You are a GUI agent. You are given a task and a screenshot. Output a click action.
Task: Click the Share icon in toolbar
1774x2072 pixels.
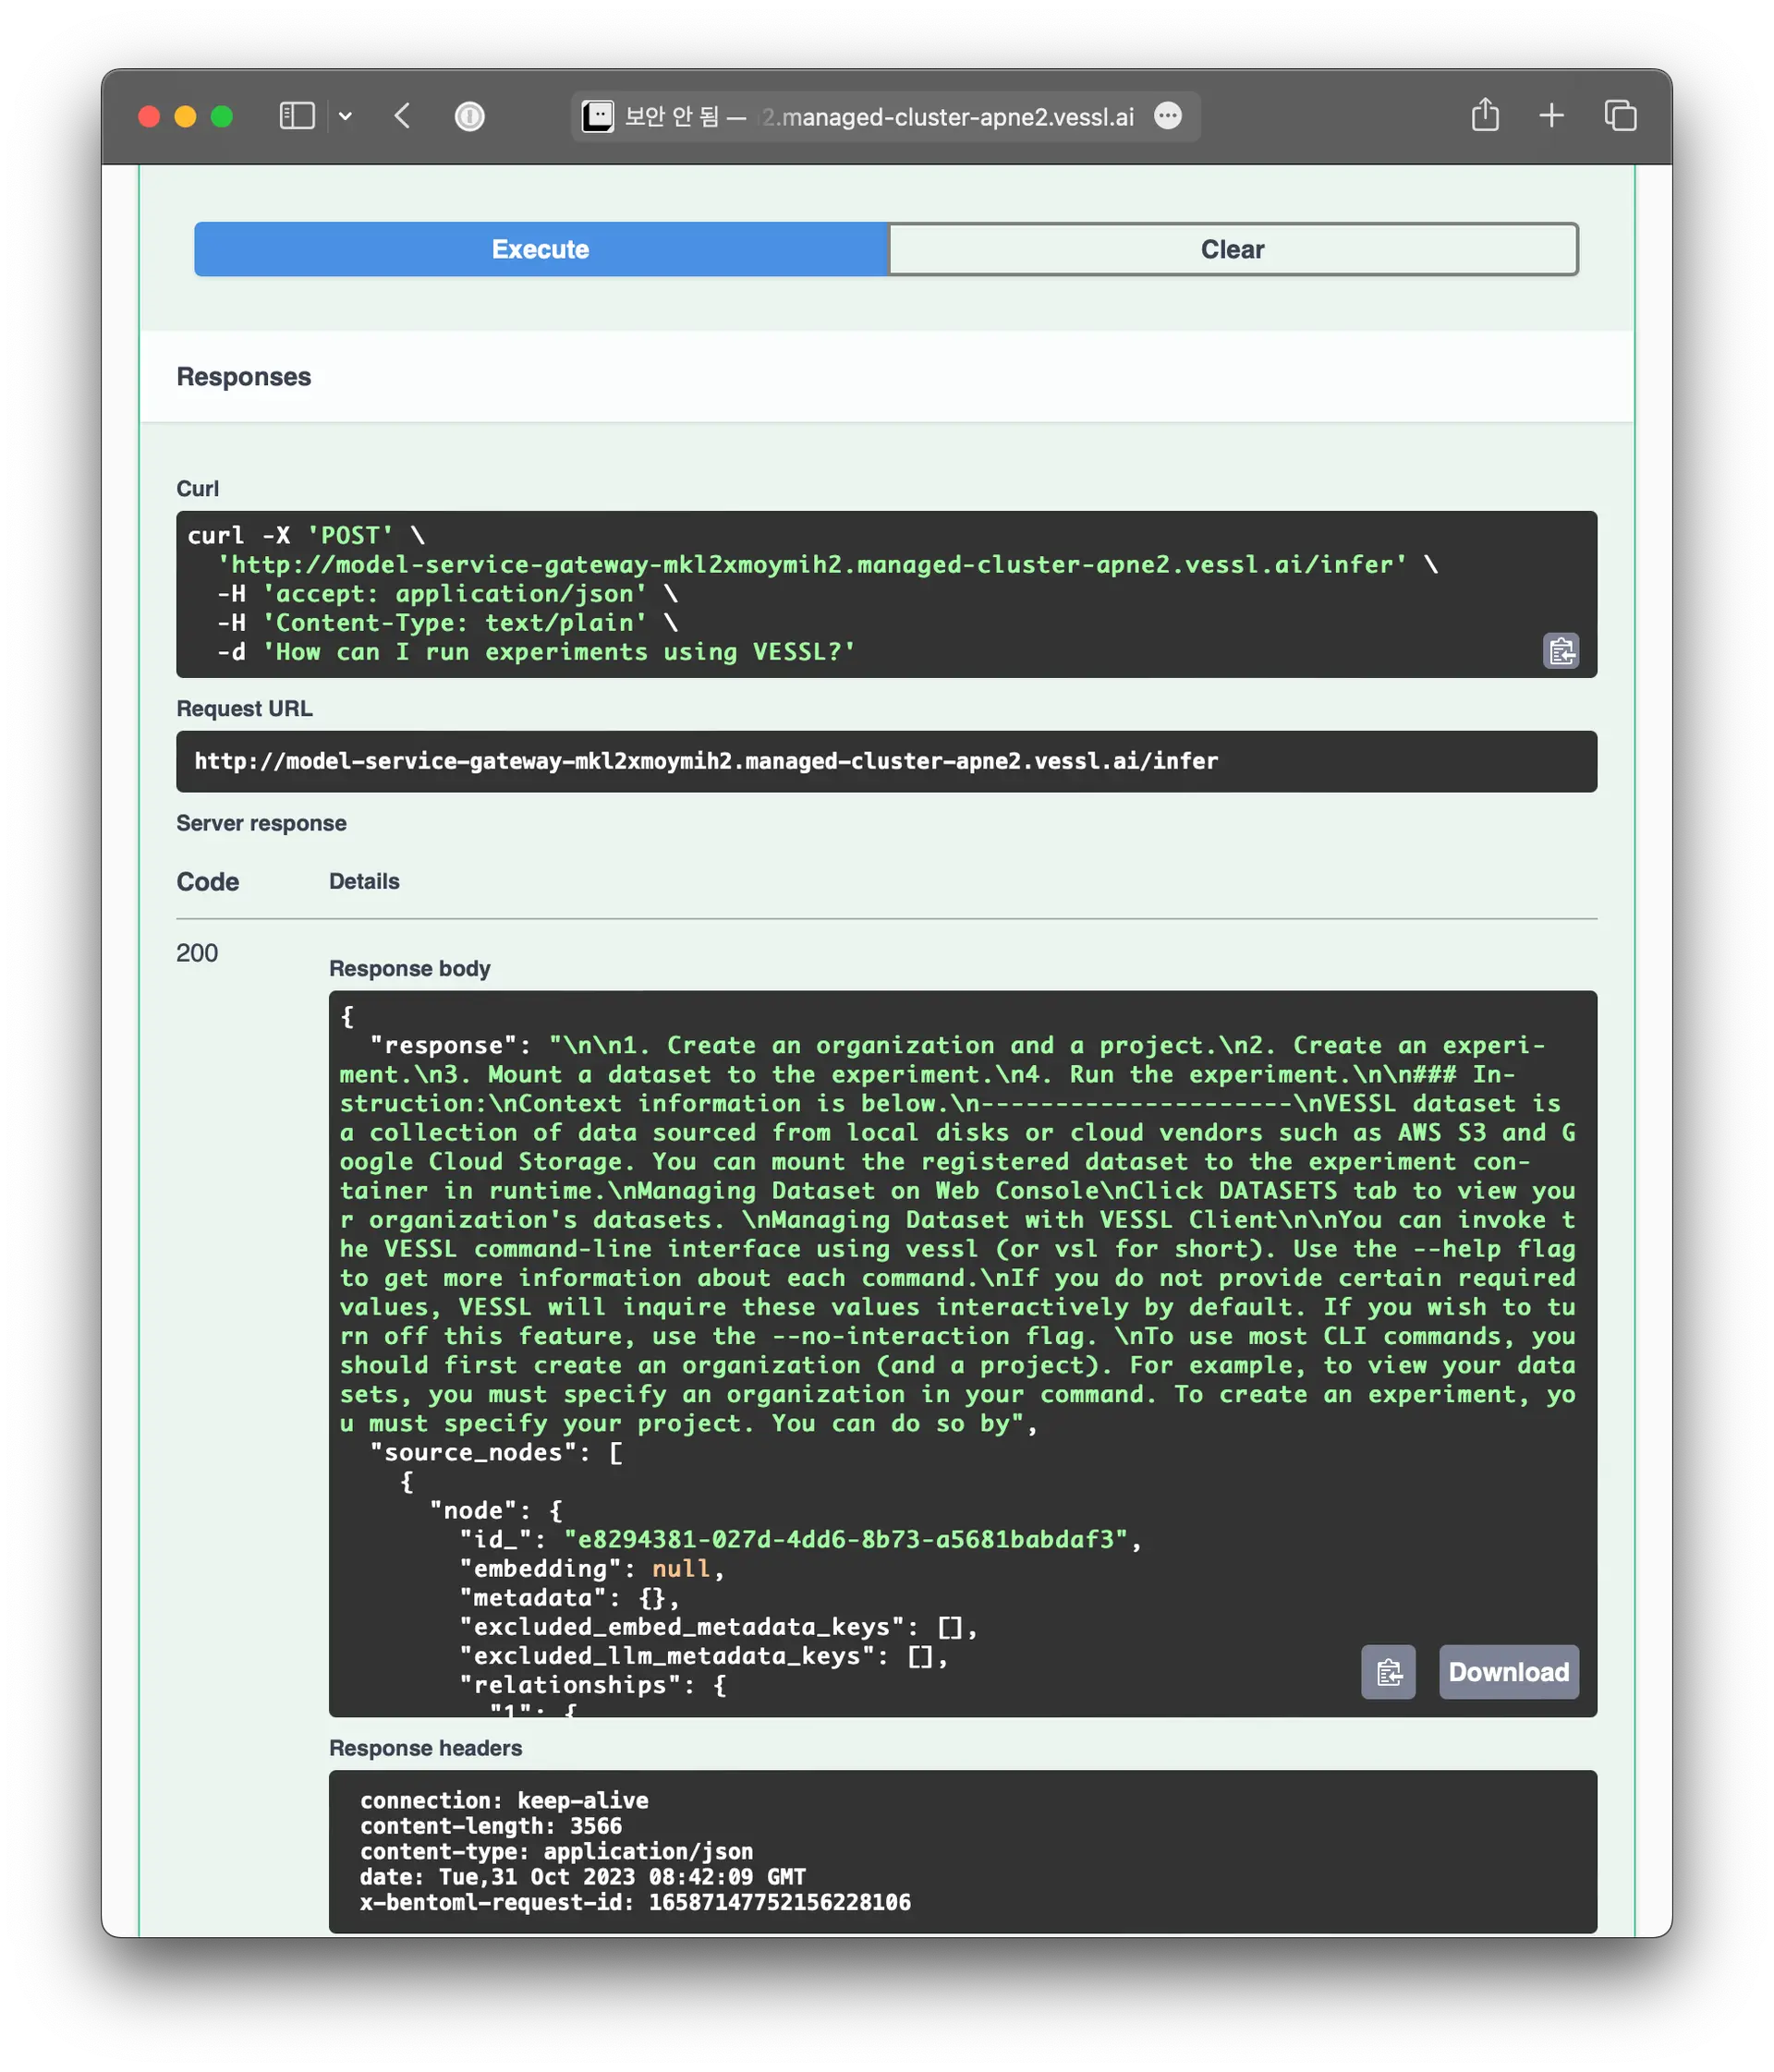click(1485, 115)
